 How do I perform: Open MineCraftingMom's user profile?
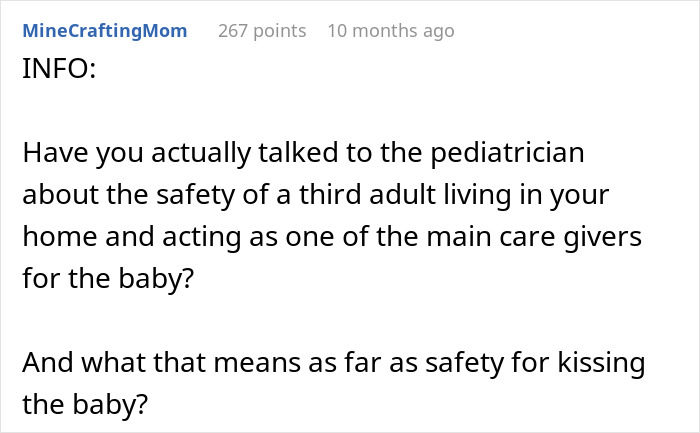coord(104,31)
